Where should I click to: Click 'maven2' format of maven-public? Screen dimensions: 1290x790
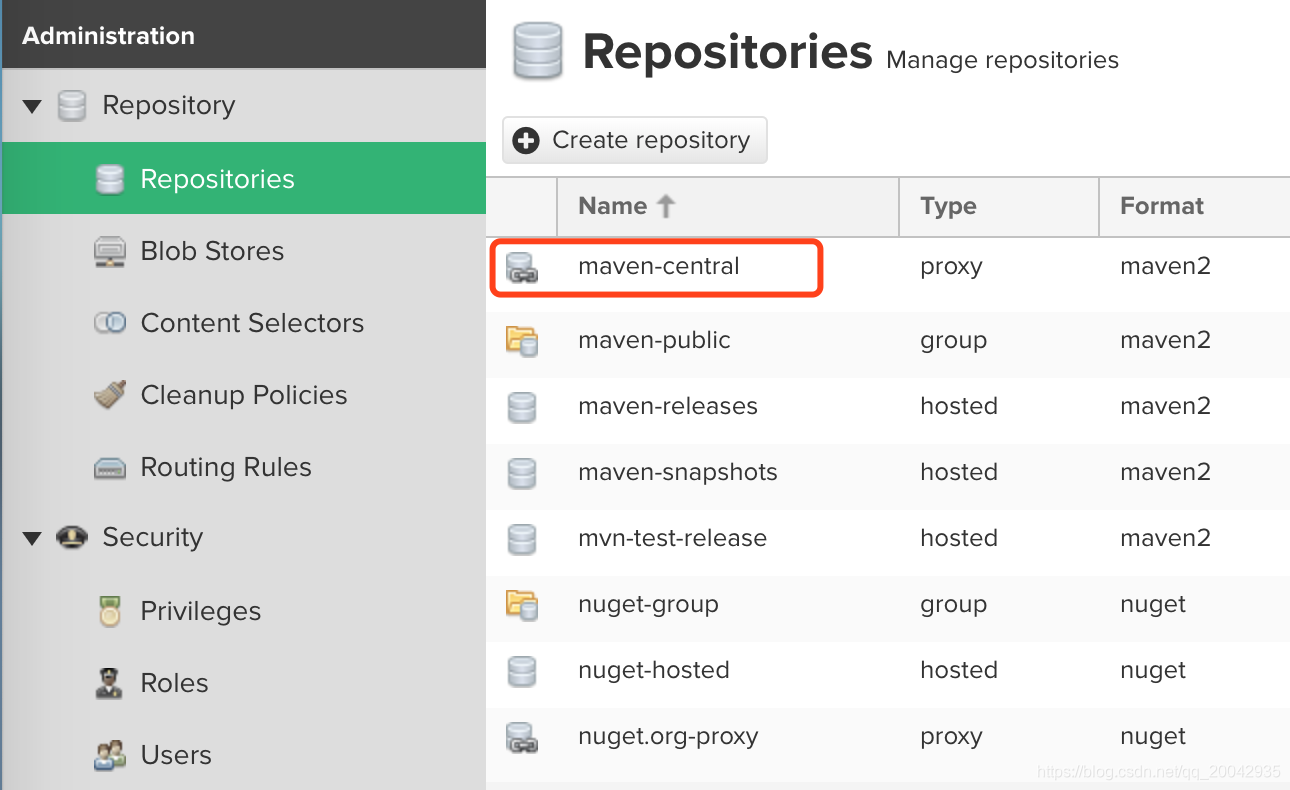click(x=1166, y=340)
